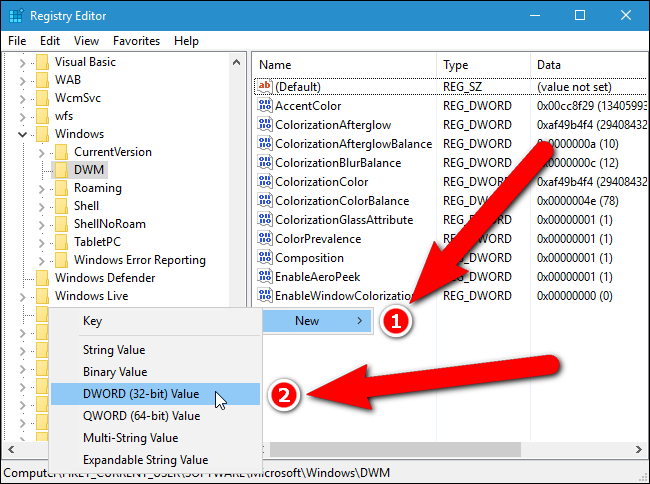
Task: Select the (Default) string value icon
Action: (x=264, y=87)
